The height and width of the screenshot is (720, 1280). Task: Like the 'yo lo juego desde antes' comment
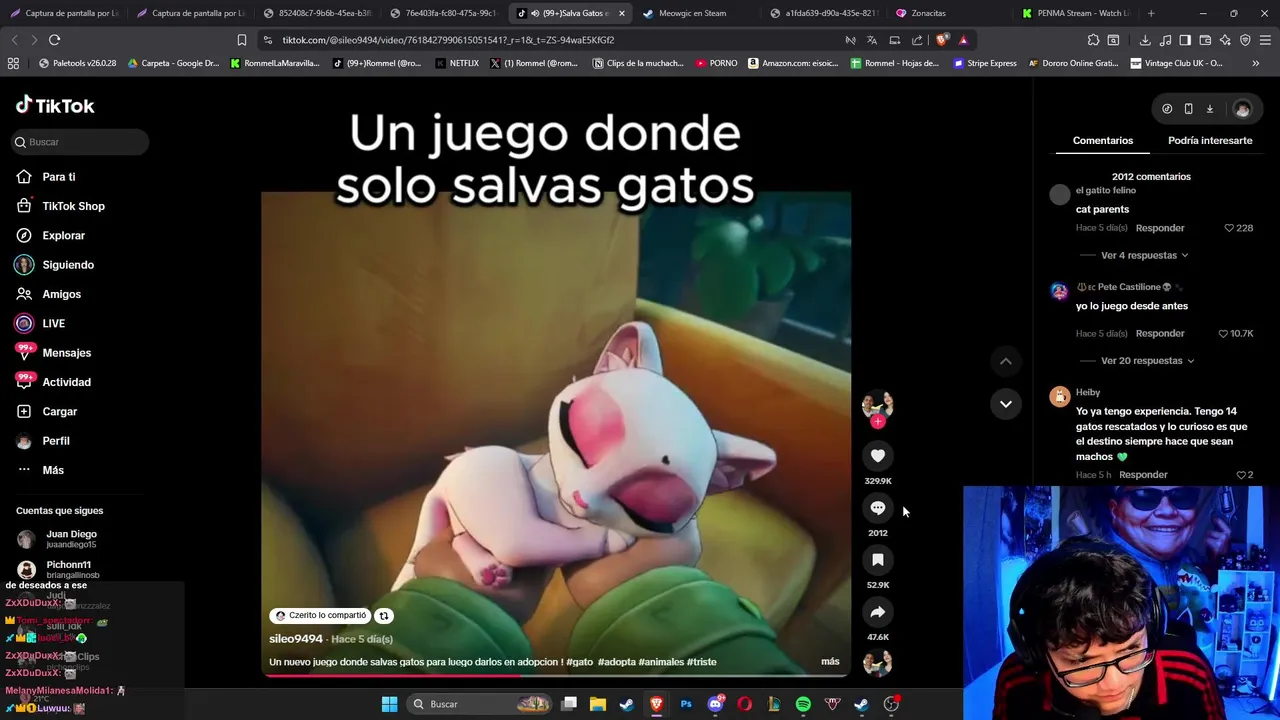pos(1223,333)
